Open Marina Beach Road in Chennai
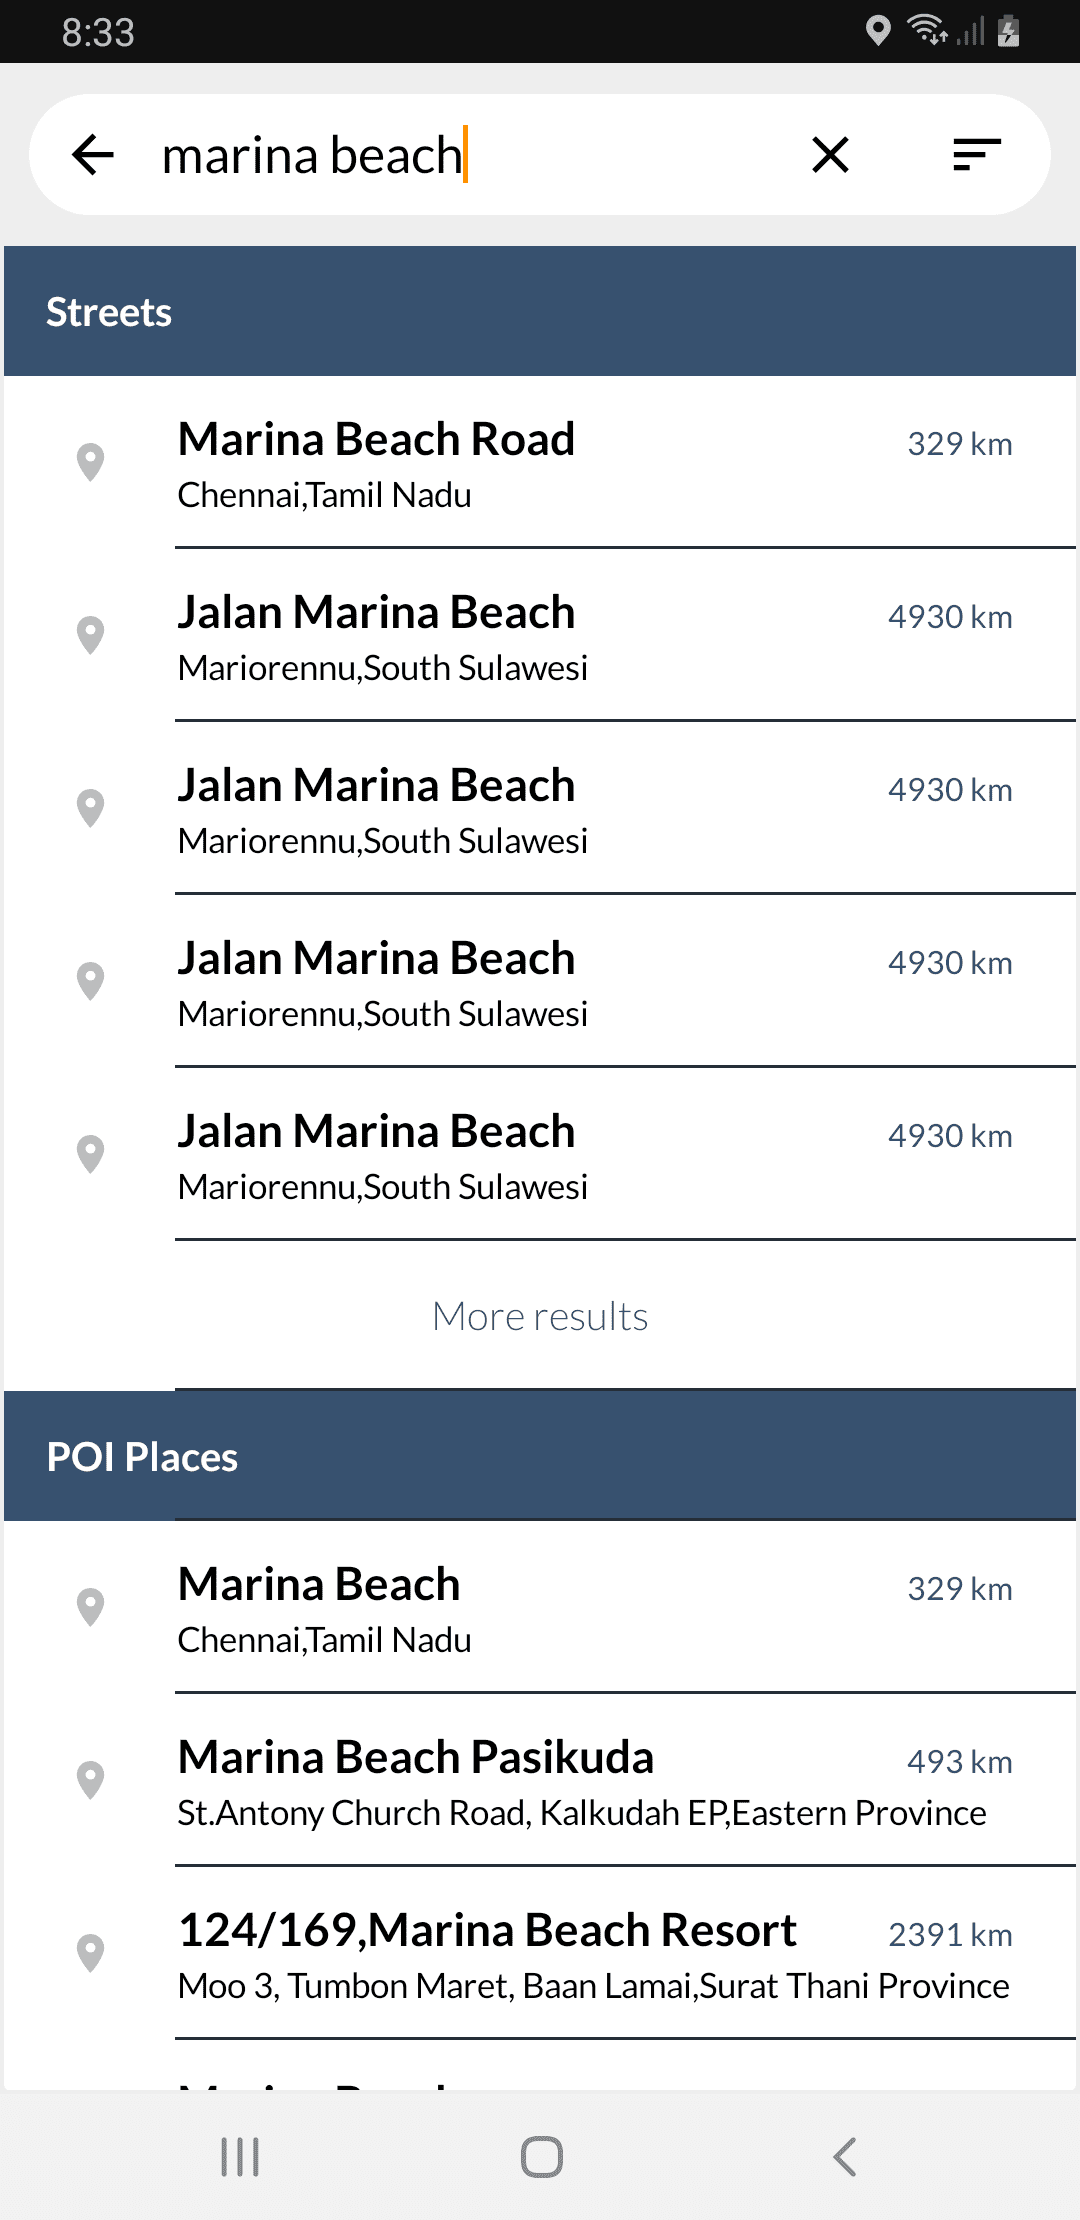 pyautogui.click(x=376, y=463)
